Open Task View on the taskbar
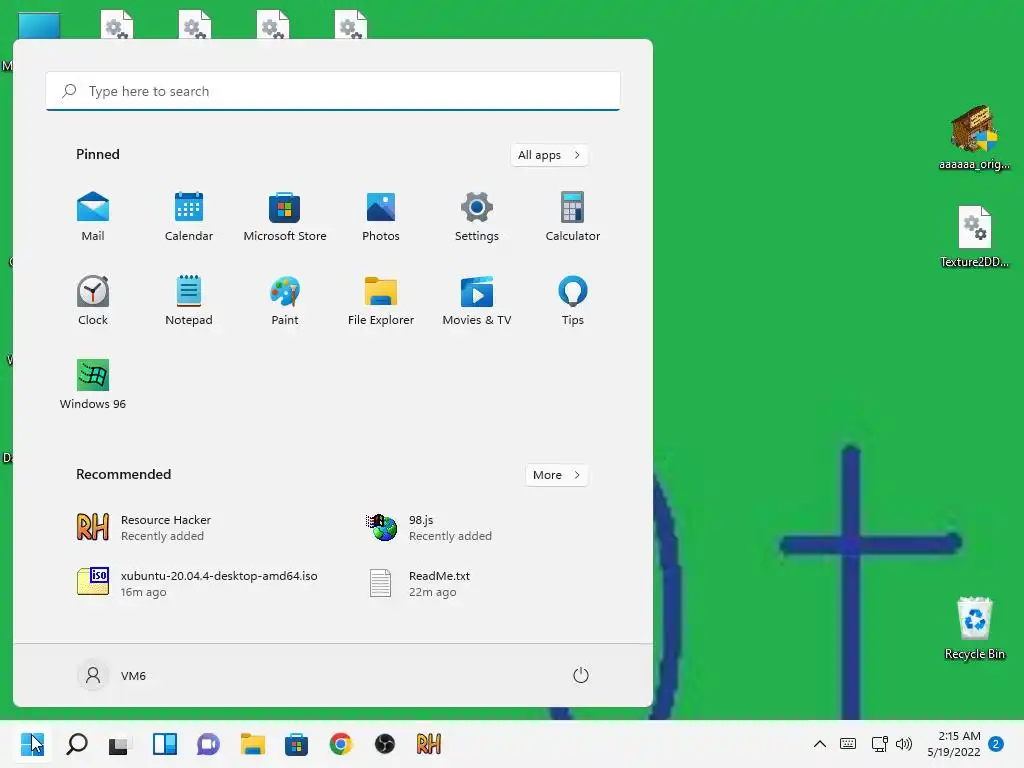Image resolution: width=1024 pixels, height=768 pixels. 120,744
